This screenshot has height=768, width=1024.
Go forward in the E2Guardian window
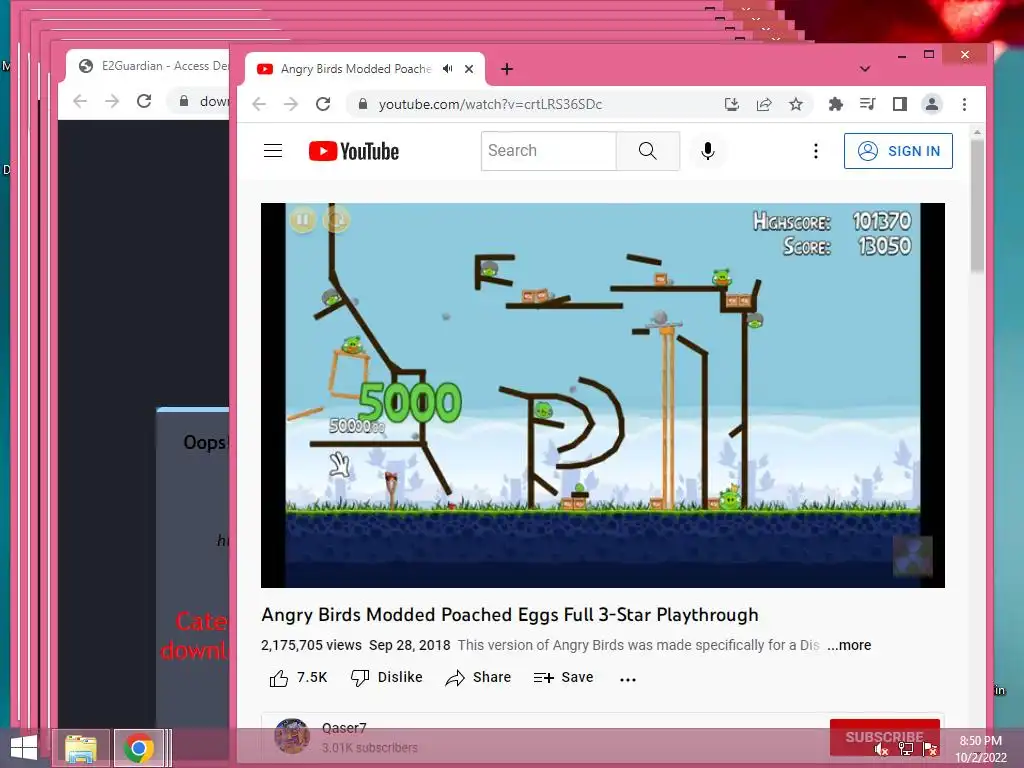112,101
